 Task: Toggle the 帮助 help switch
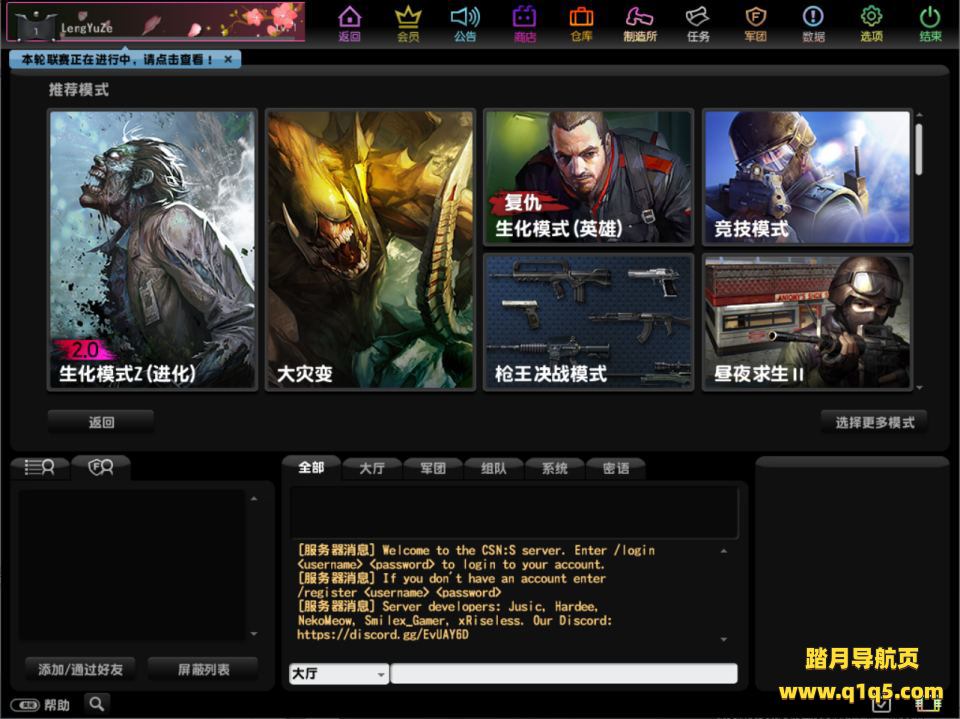pos(28,705)
